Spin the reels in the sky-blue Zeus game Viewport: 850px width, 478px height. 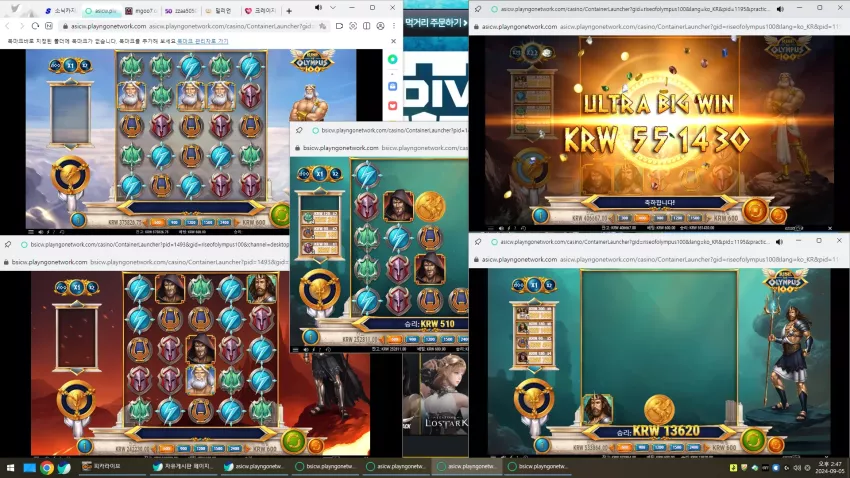pyautogui.click(x=280, y=215)
